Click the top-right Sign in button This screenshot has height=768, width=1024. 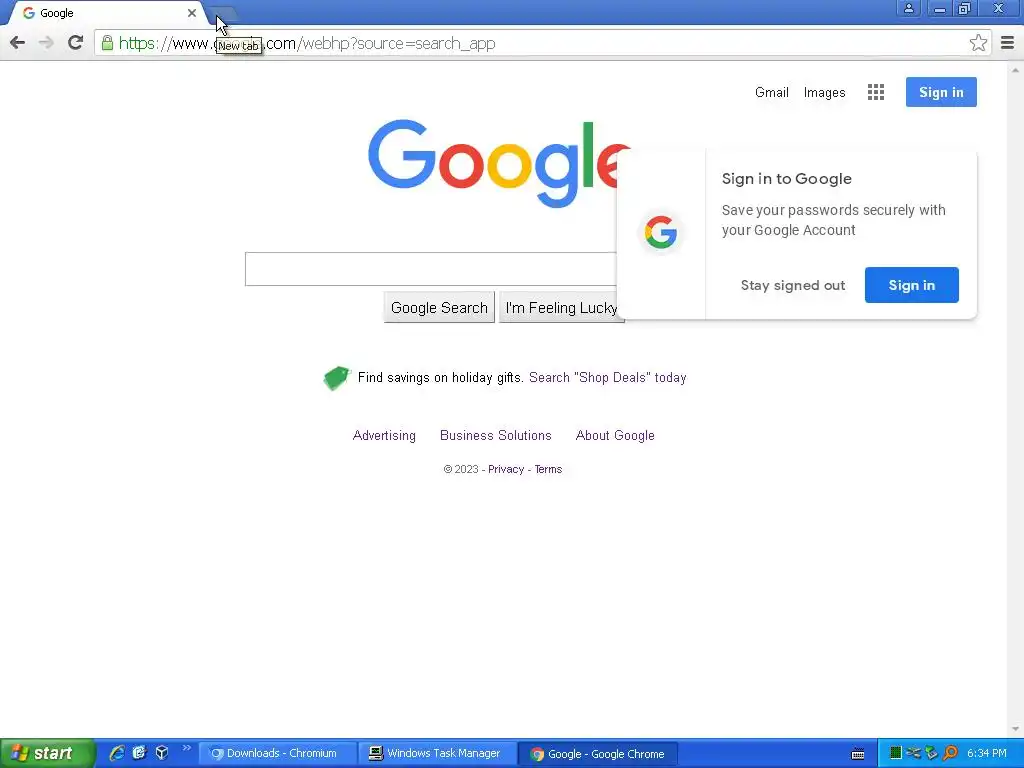point(941,92)
